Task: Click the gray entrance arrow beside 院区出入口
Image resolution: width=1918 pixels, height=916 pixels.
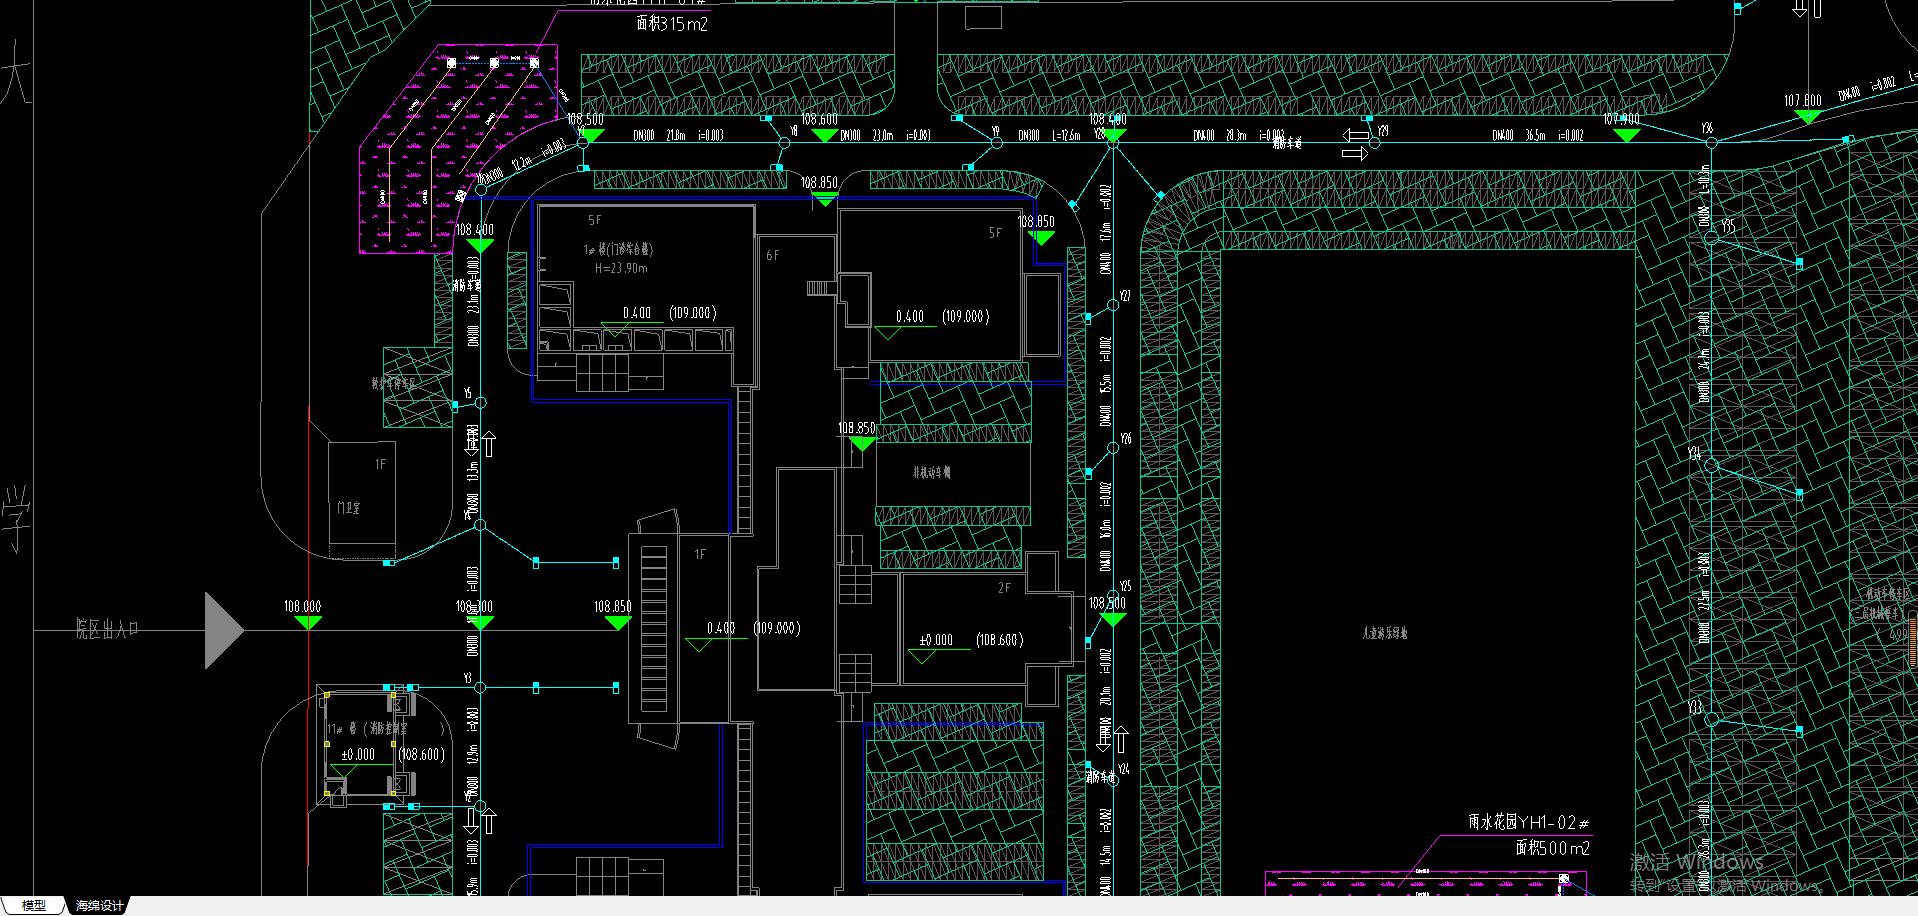Action: [x=224, y=630]
